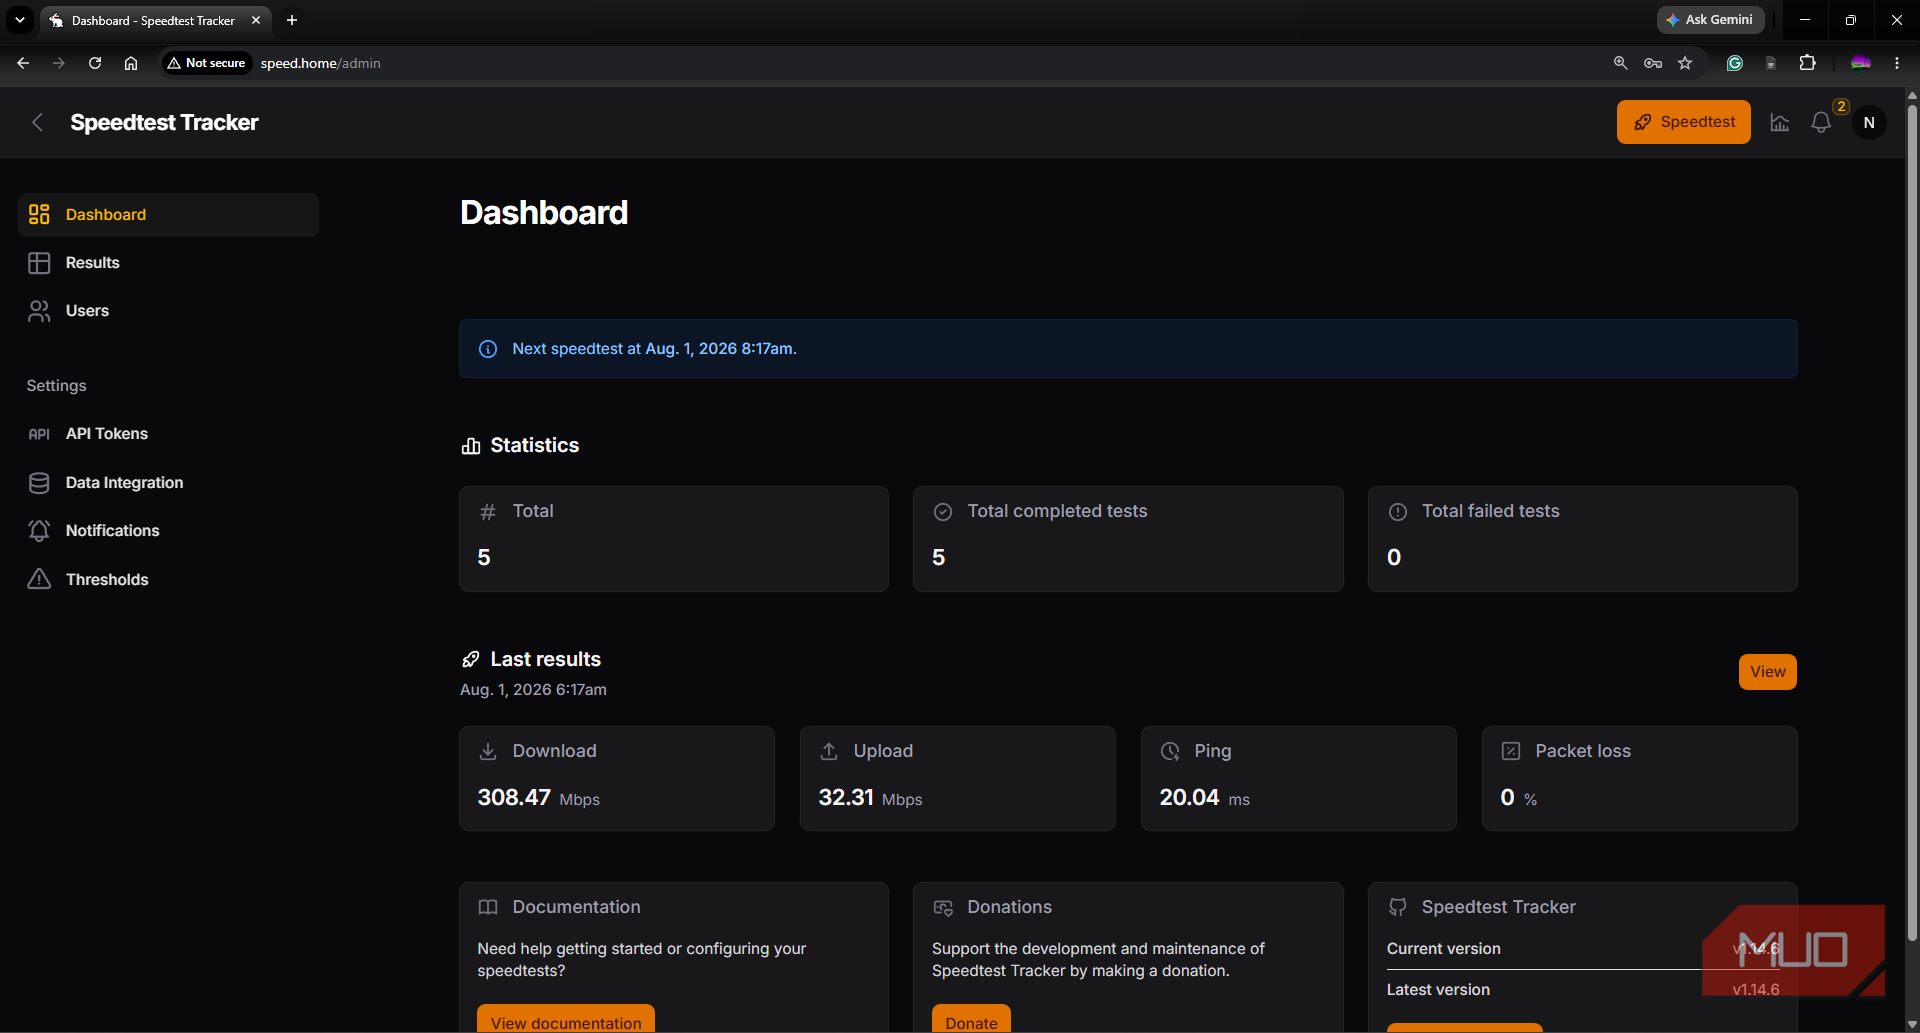Bookmark this page with the star icon
This screenshot has width=1920, height=1033.
(1685, 63)
